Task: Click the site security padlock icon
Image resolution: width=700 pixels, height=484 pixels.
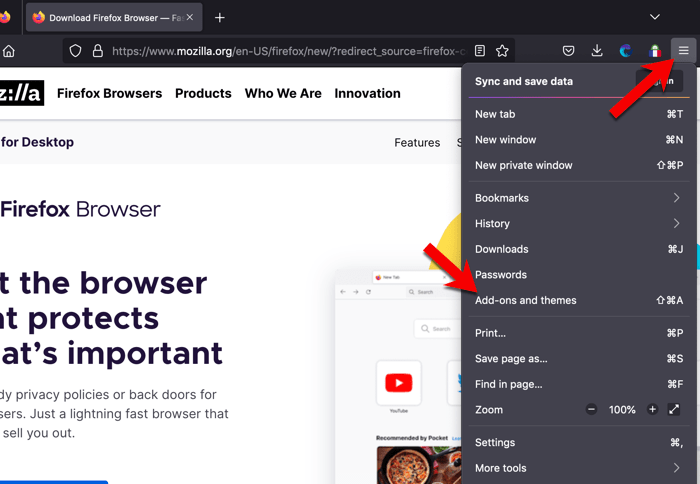Action: point(97,51)
